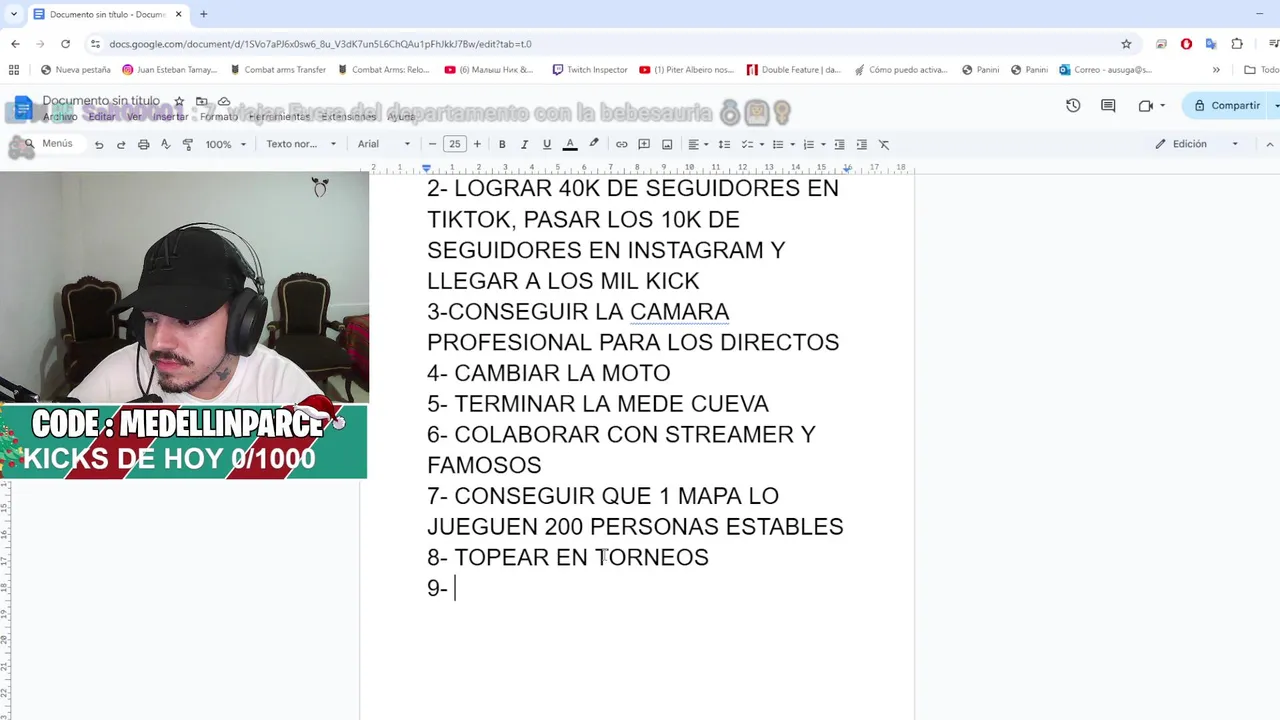Toggle italic formatting

click(x=524, y=144)
